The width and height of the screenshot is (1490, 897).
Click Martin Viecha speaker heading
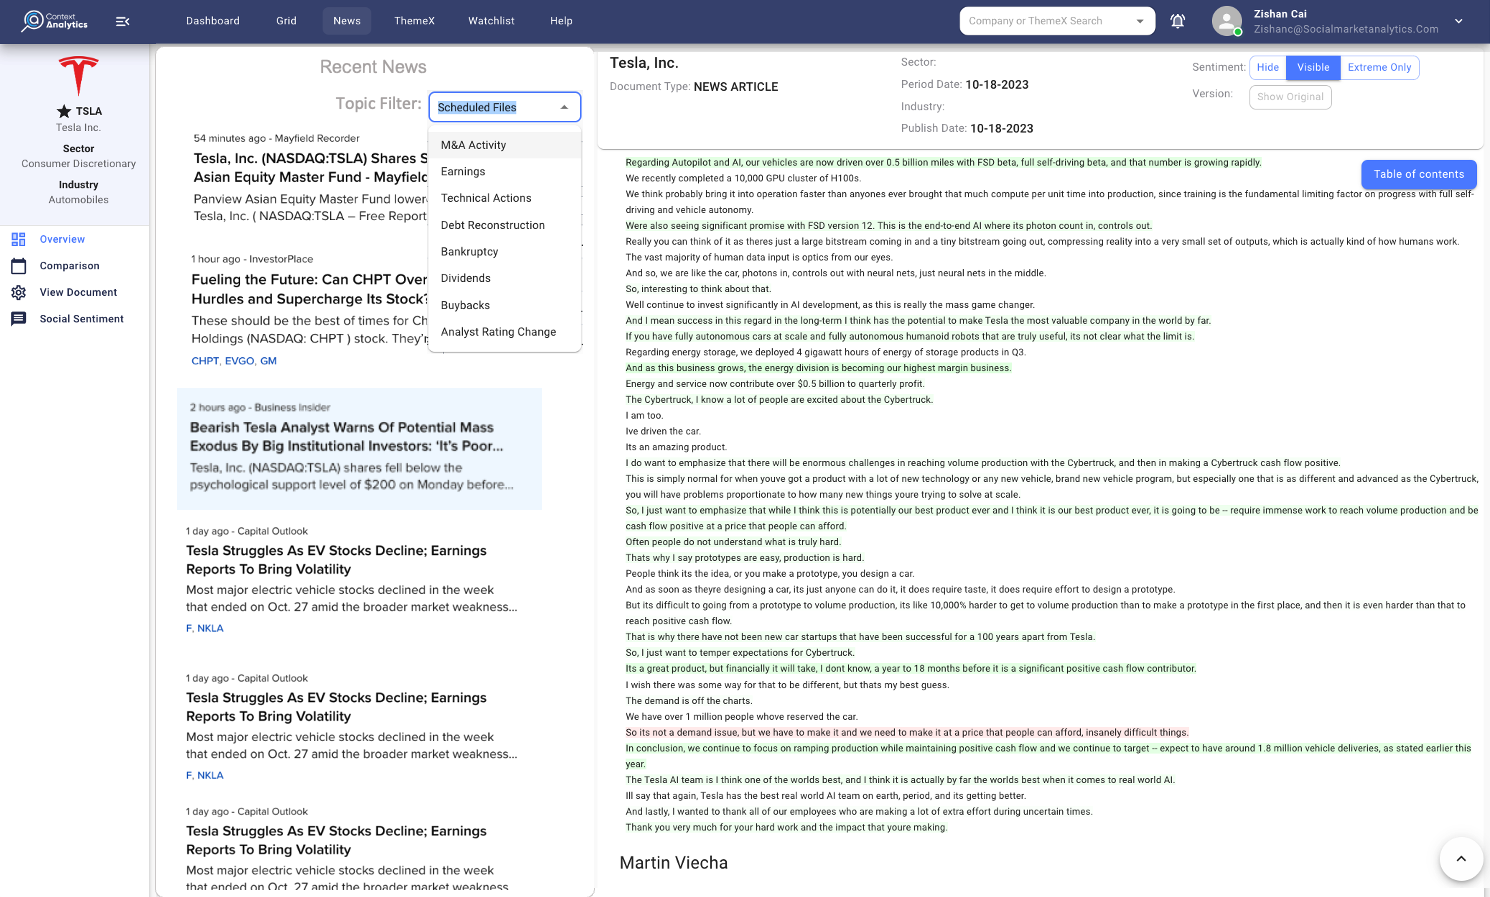pos(674,863)
